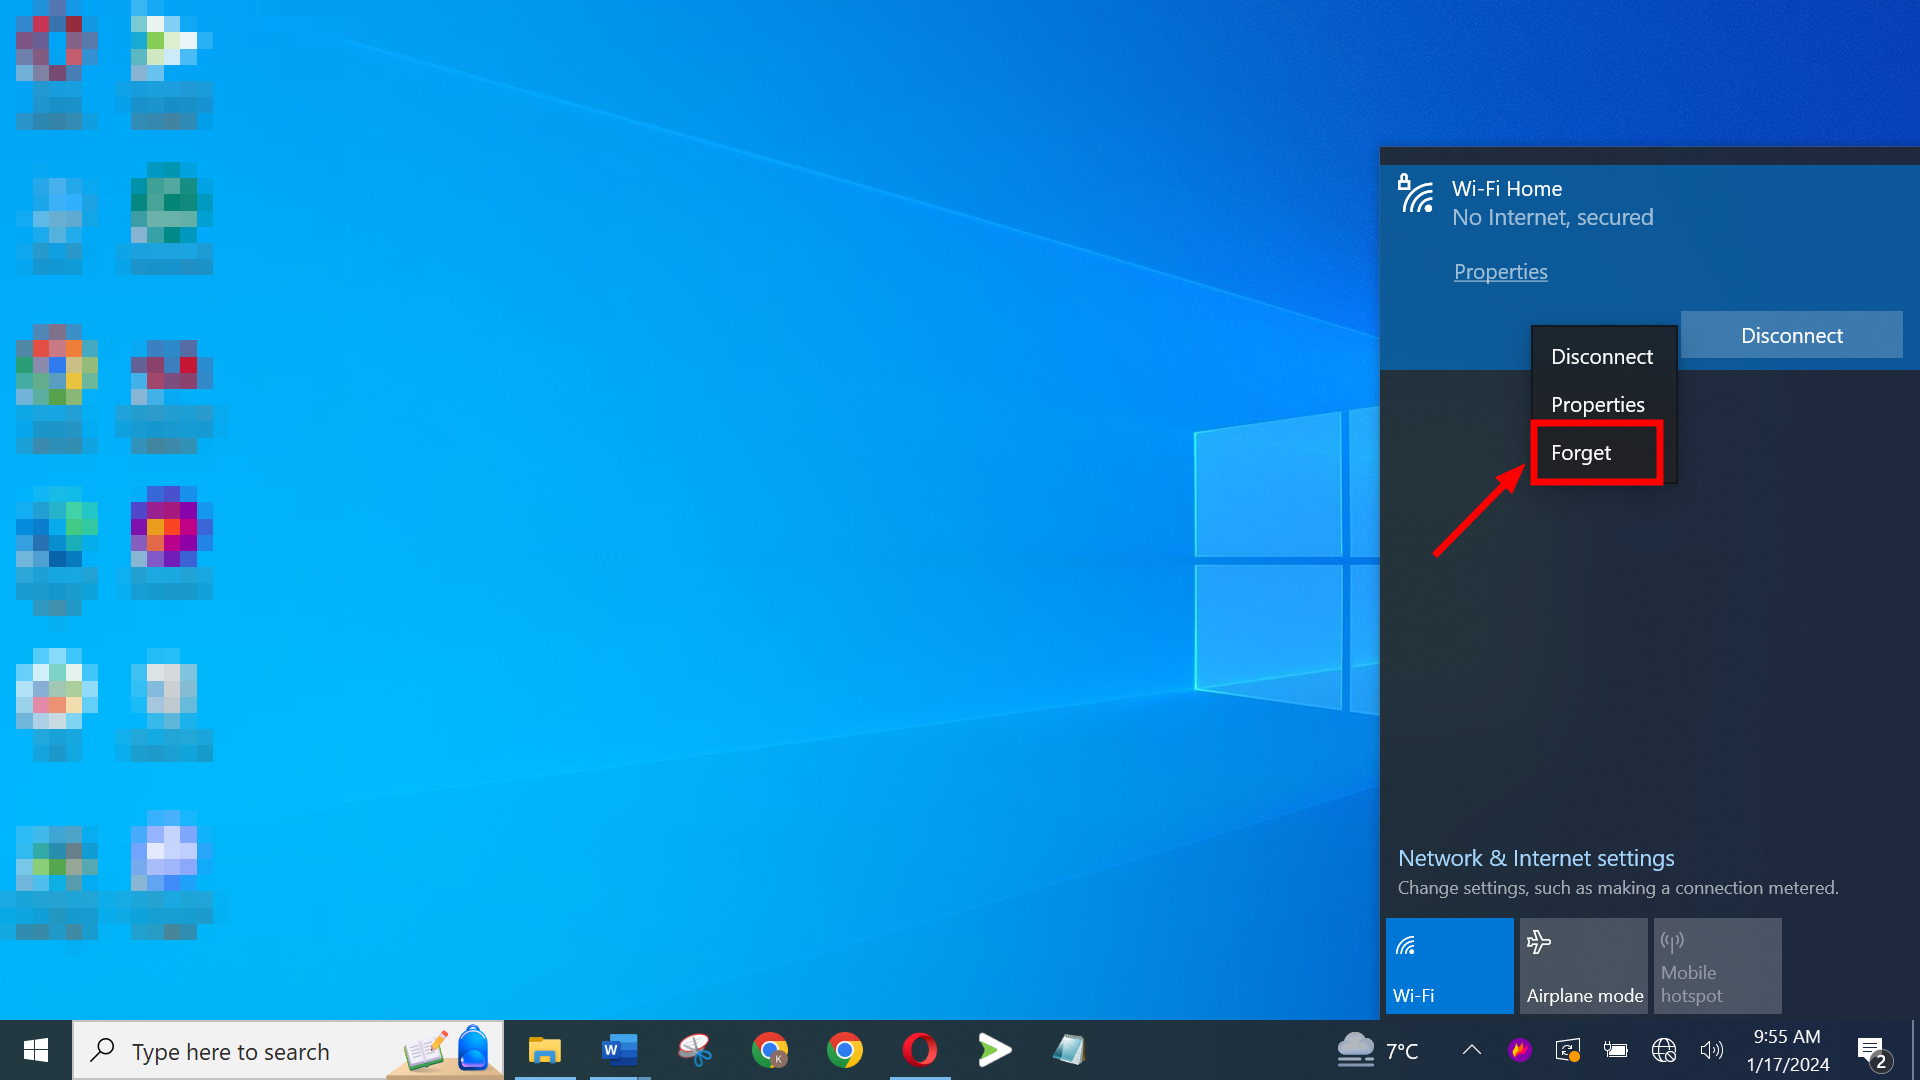This screenshot has width=1920, height=1080.
Task: Open File Explorer from the taskbar
Action: tap(545, 1050)
